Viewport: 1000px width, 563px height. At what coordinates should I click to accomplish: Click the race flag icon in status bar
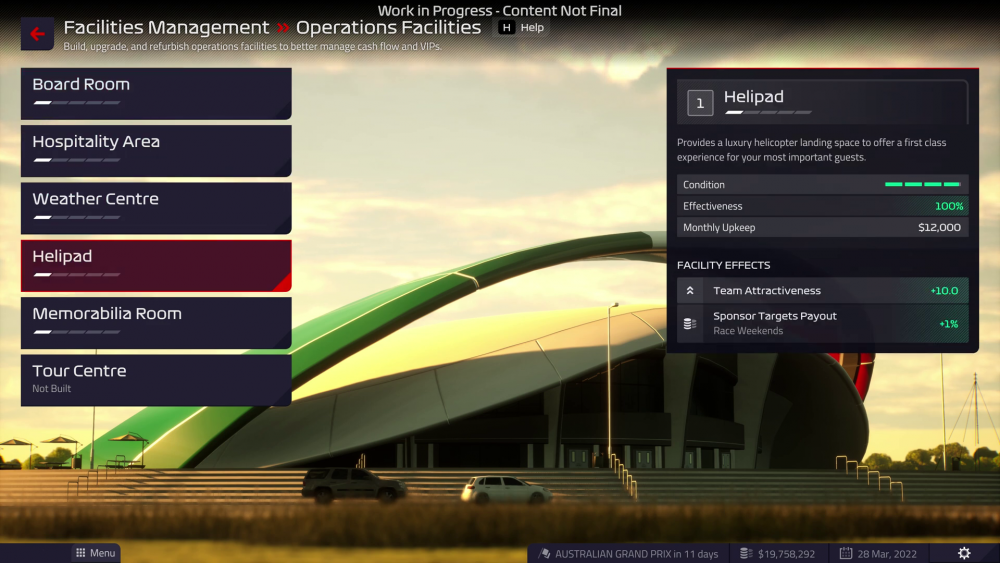click(x=544, y=553)
